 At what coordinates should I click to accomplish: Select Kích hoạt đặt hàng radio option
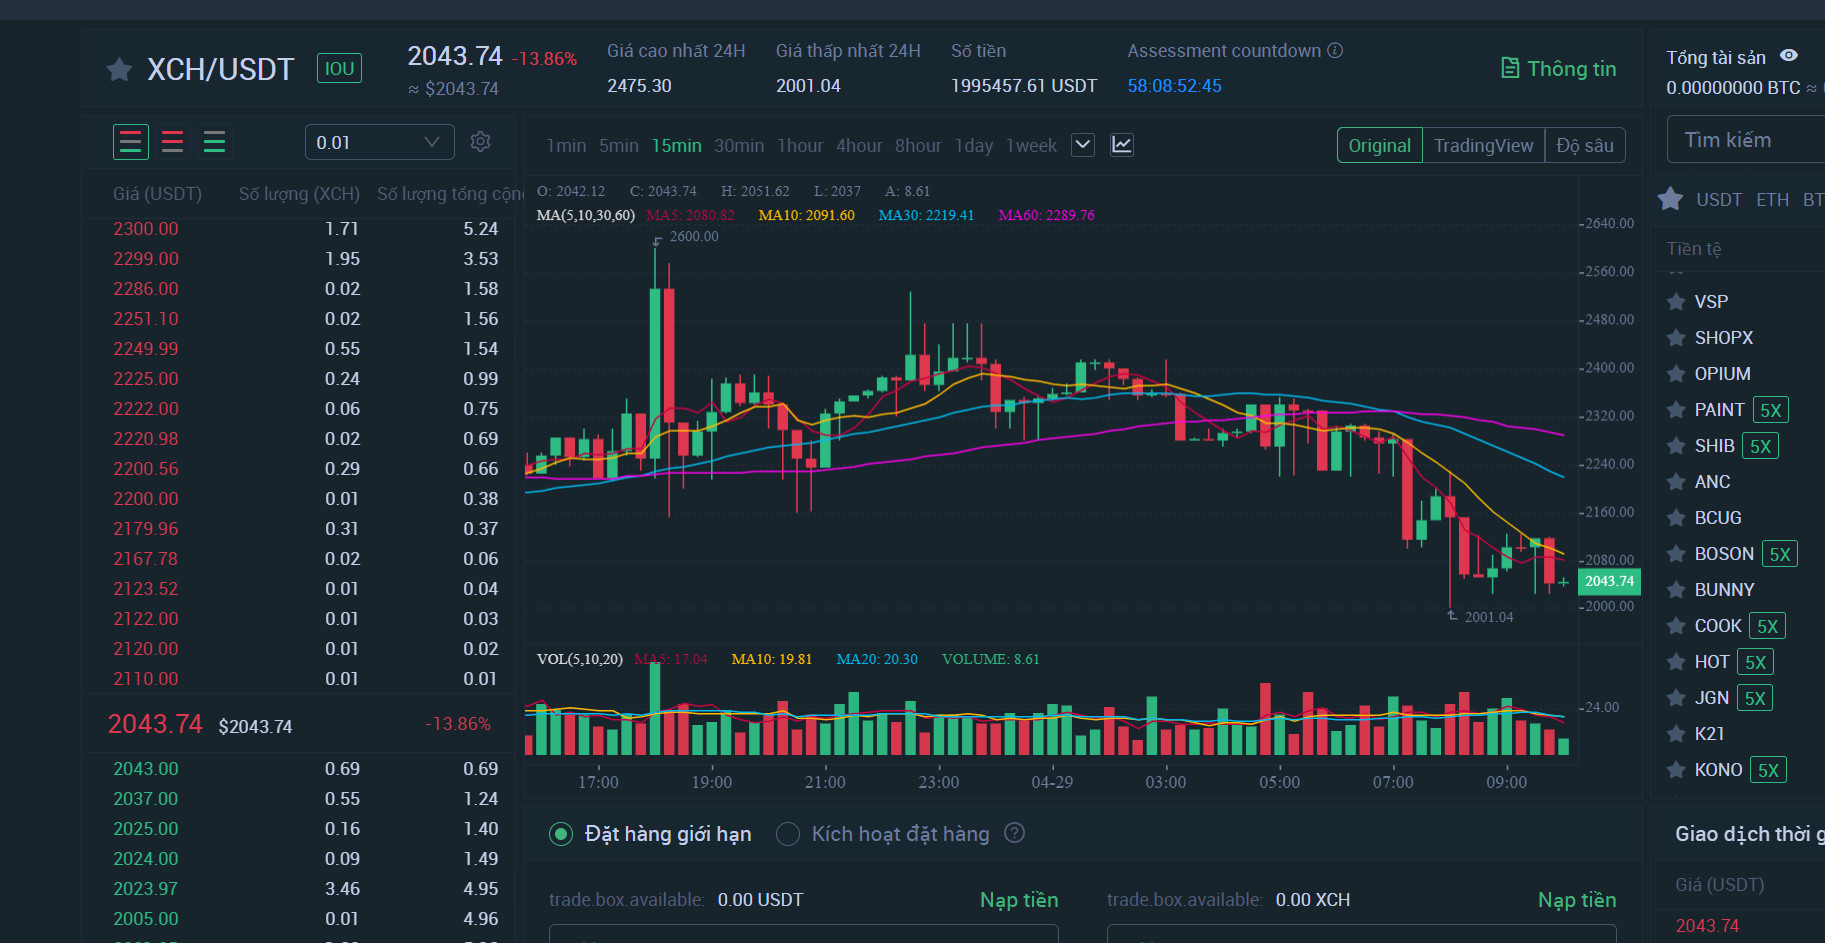pos(788,834)
